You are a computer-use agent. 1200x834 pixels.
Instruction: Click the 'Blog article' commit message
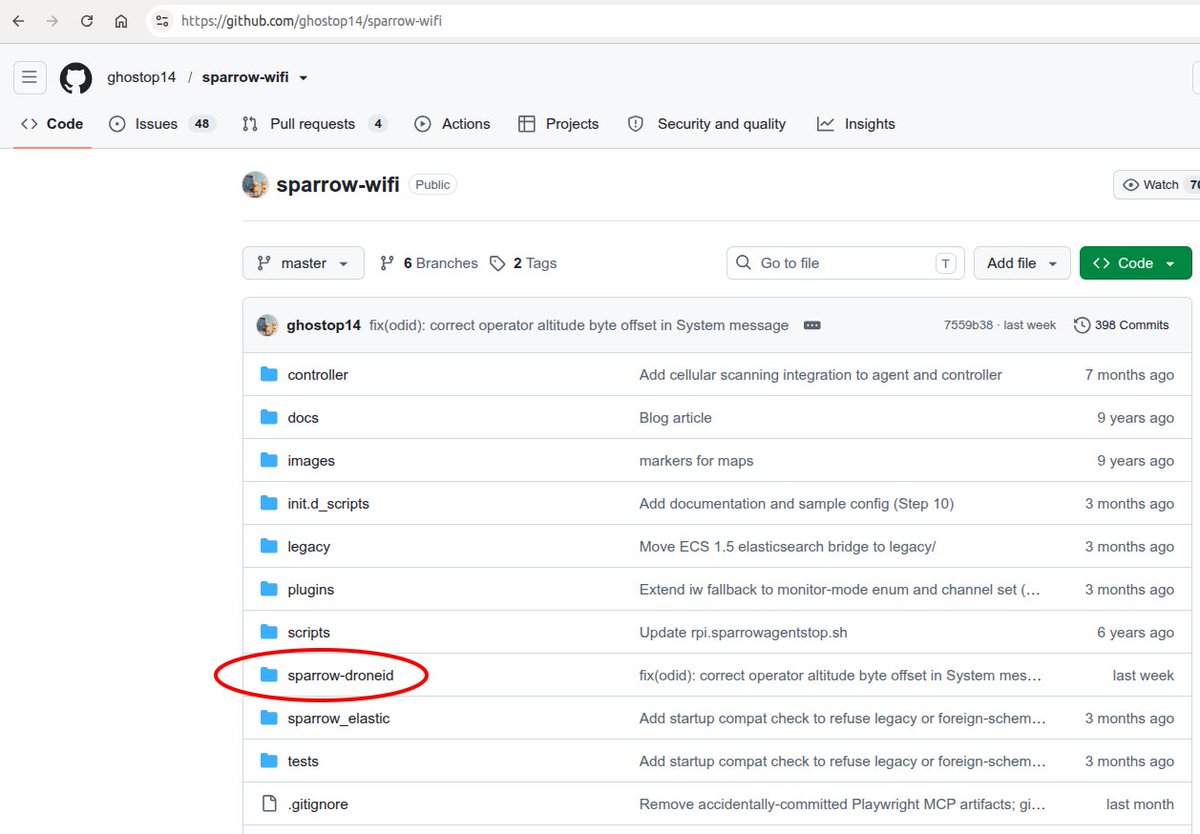pos(675,417)
